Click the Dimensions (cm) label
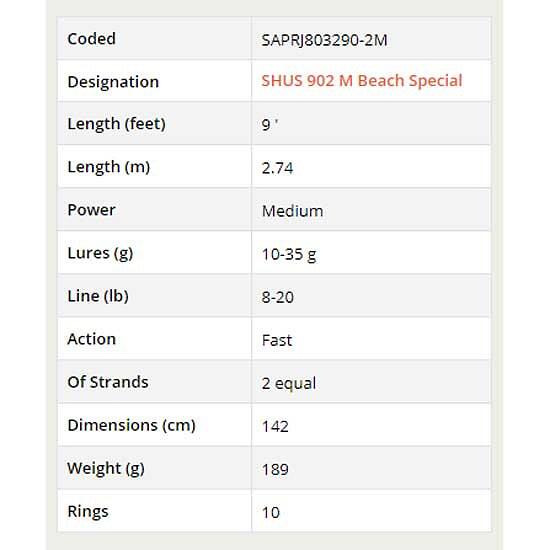Image resolution: width=550 pixels, height=550 pixels. coord(131,425)
